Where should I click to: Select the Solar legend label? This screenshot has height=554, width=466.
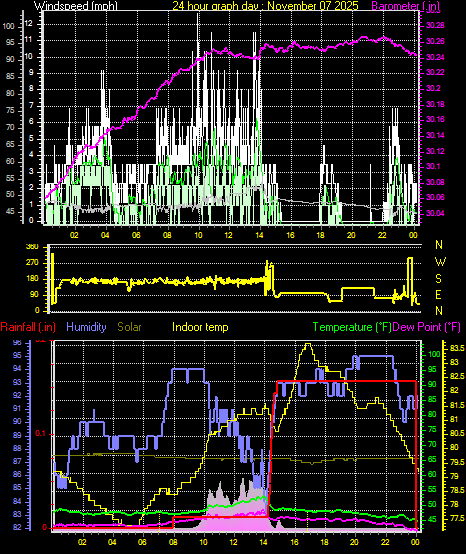point(129,327)
